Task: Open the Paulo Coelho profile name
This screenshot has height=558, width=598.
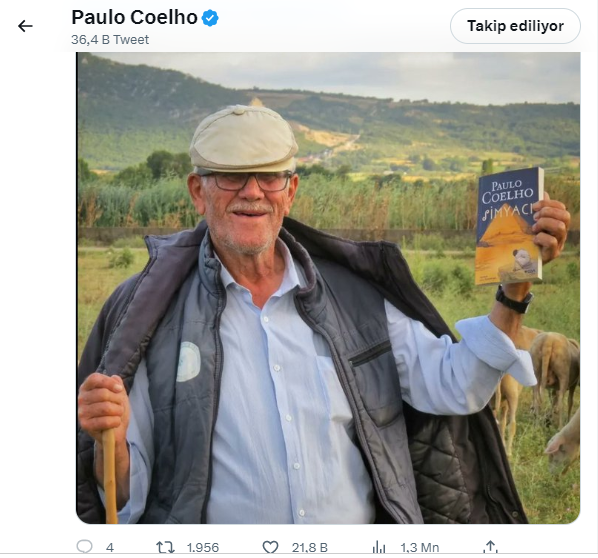Action: (x=134, y=18)
